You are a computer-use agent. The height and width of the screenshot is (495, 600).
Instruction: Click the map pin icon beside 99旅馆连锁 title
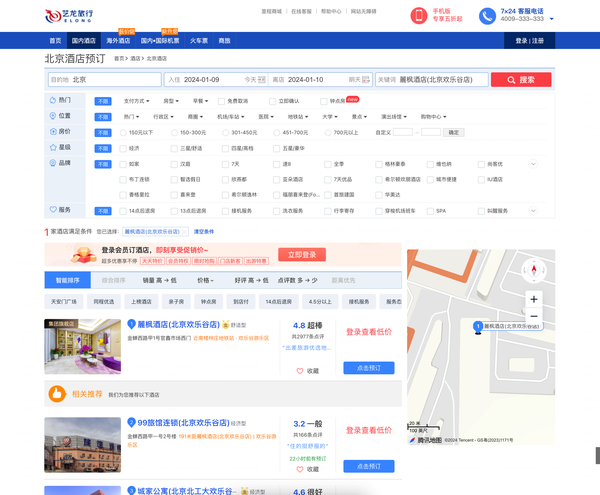click(131, 422)
